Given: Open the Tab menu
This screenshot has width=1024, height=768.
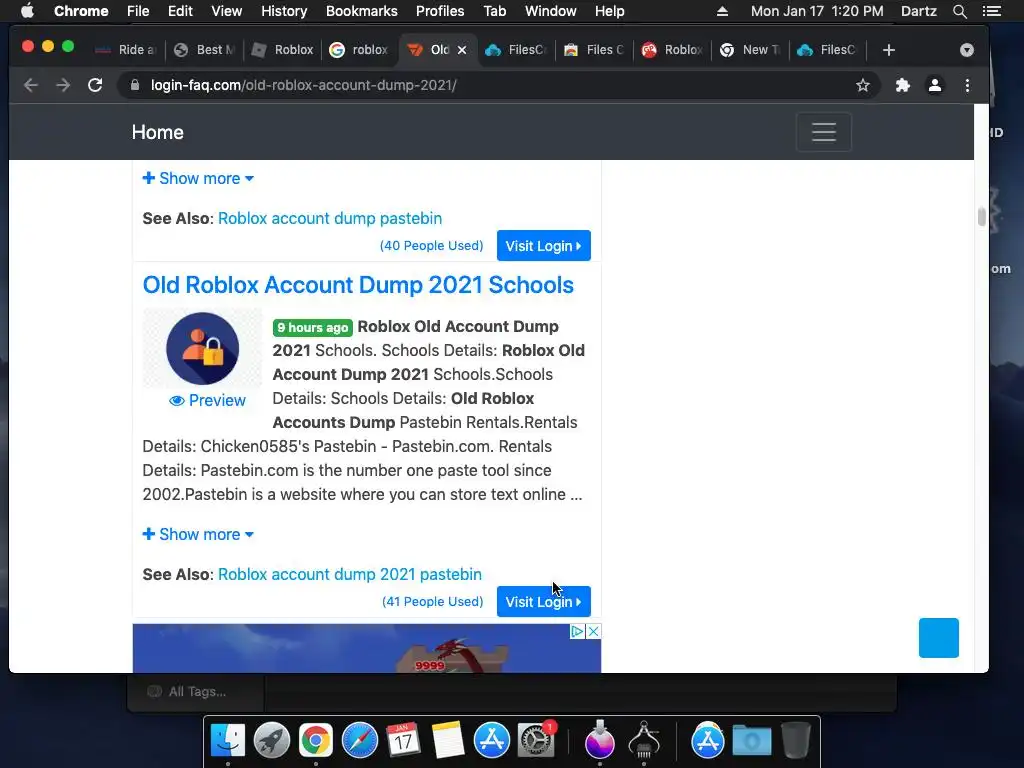Looking at the screenshot, I should click(494, 11).
